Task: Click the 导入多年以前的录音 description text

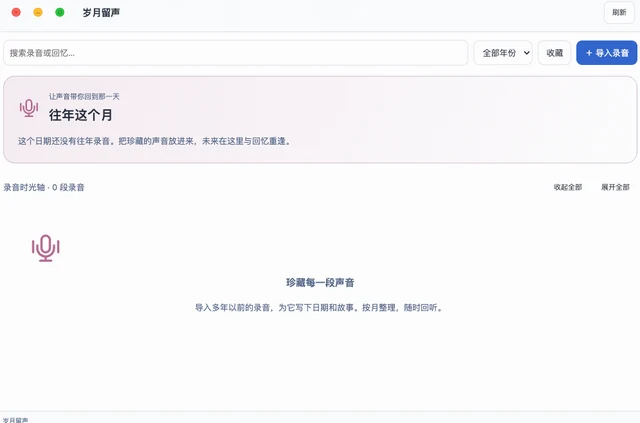Action: pyautogui.click(x=319, y=307)
